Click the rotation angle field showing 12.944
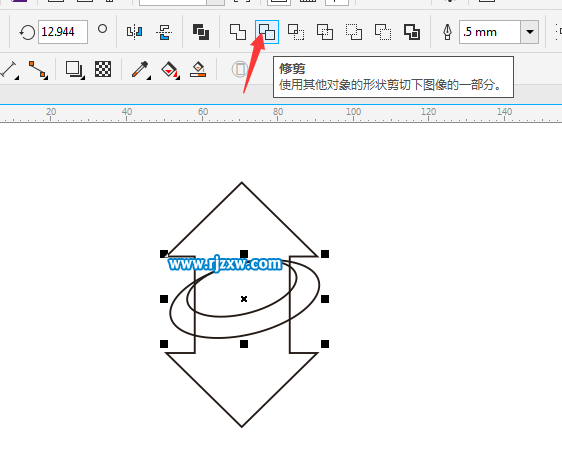Viewport: 562px width, 461px height. tap(63, 32)
